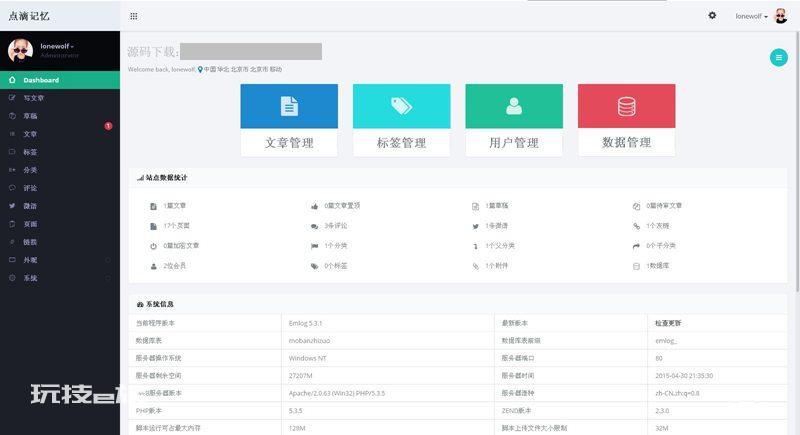The width and height of the screenshot is (800, 435).
Task: Click the 数据管理 button
Action: (627, 143)
